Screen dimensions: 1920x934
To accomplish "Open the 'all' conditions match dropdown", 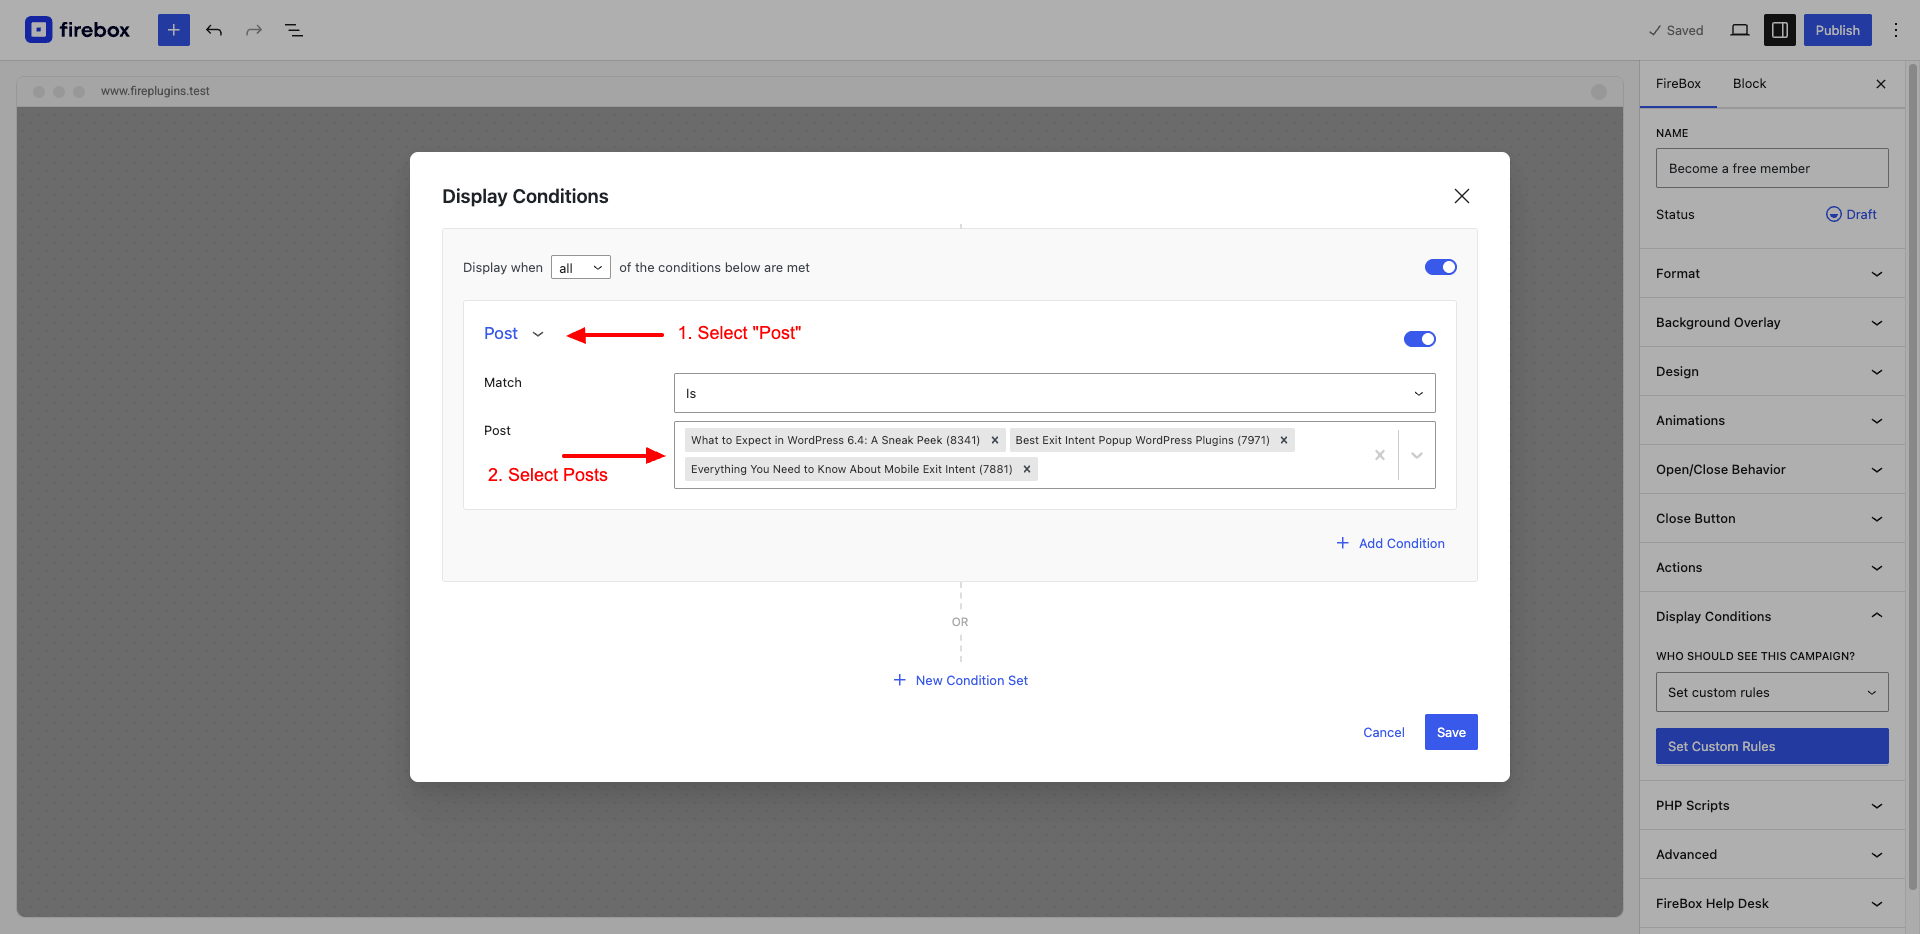I will pyautogui.click(x=581, y=267).
